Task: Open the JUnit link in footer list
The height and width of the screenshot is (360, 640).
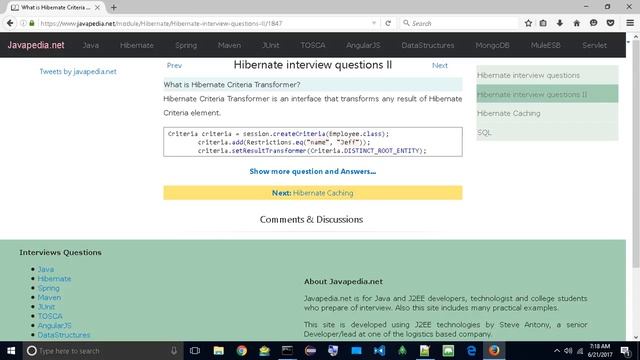Action: 46,307
